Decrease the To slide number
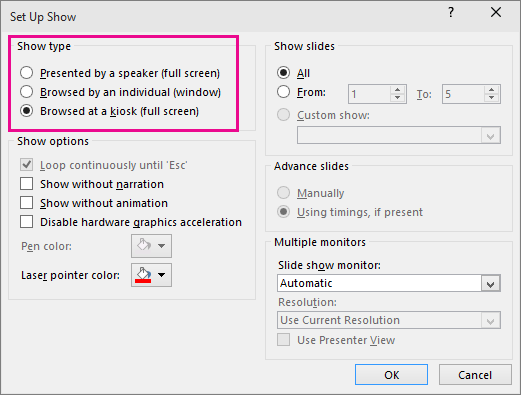Screen dimensions: 521x395 click(x=491, y=98)
